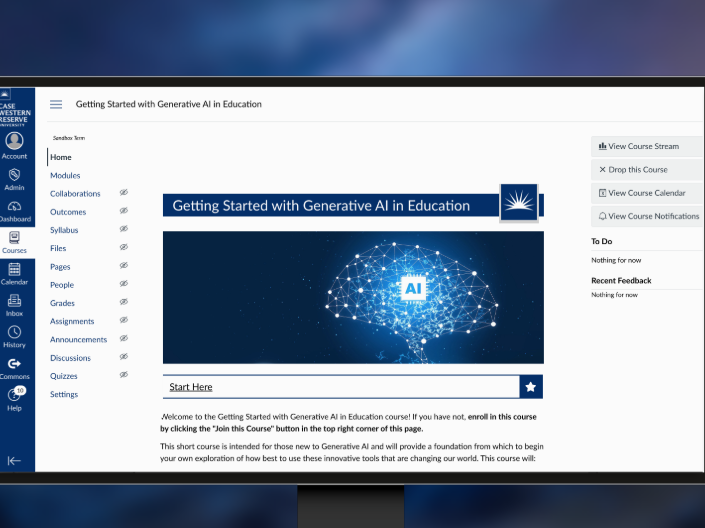Image resolution: width=705 pixels, height=528 pixels.
Task: Click hidden eye icon beside Grades
Action: (124, 302)
